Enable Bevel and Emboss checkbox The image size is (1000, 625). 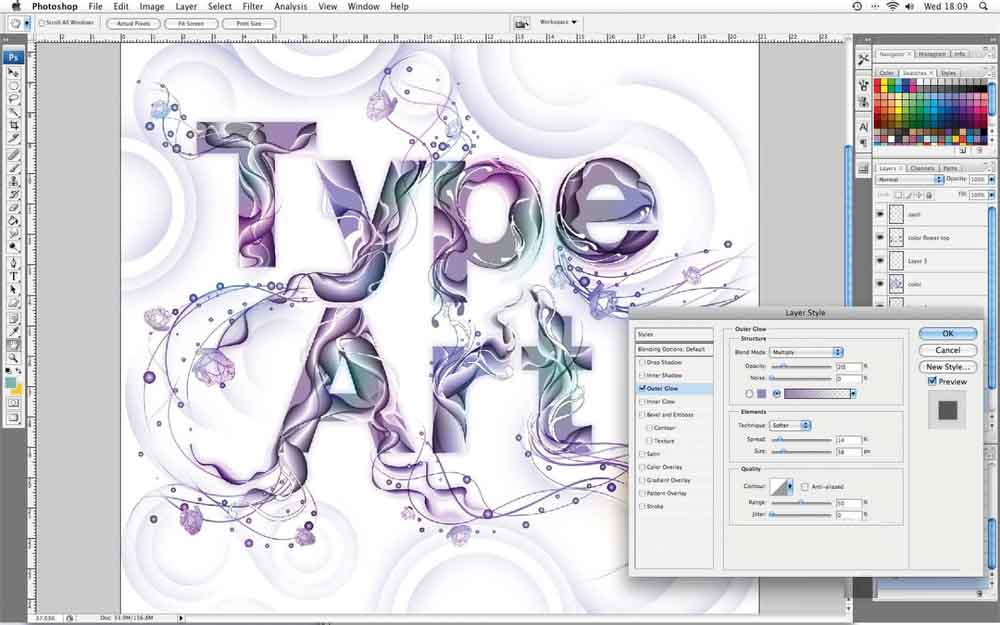642,415
